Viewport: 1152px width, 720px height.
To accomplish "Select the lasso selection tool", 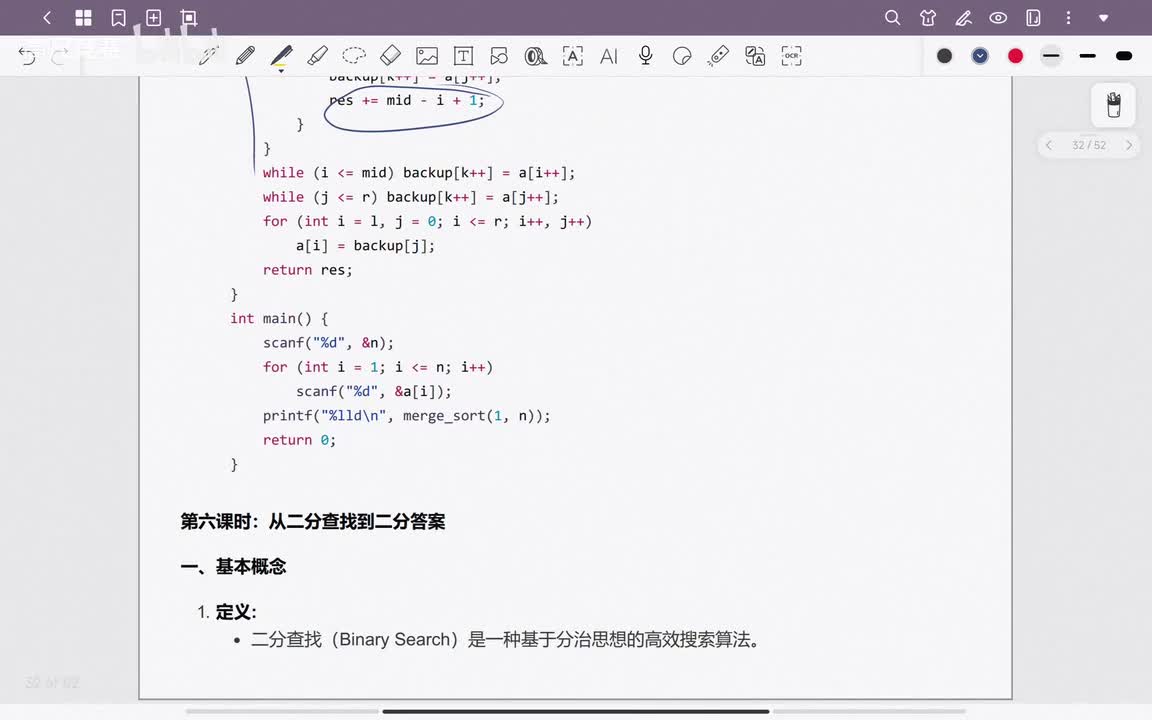I will click(354, 56).
